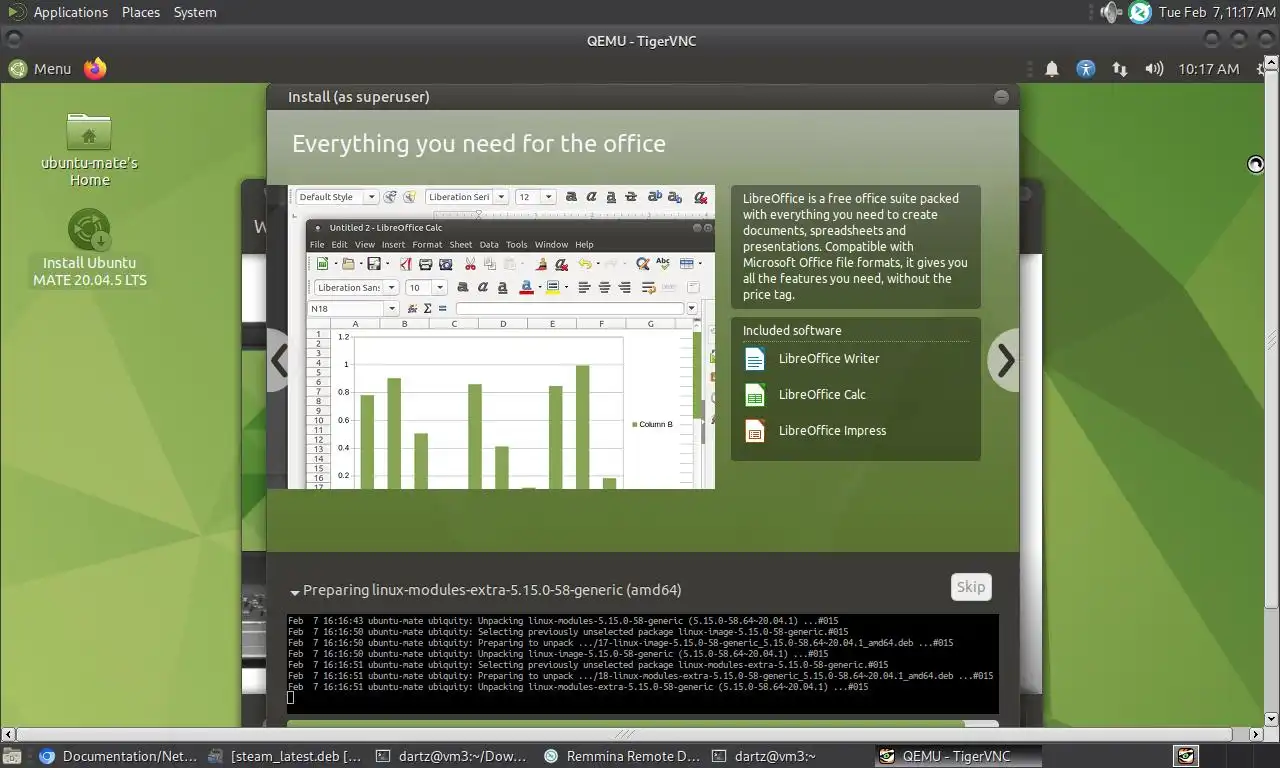Open the host date and time clock
This screenshot has width=1280, height=768.
tap(1217, 12)
